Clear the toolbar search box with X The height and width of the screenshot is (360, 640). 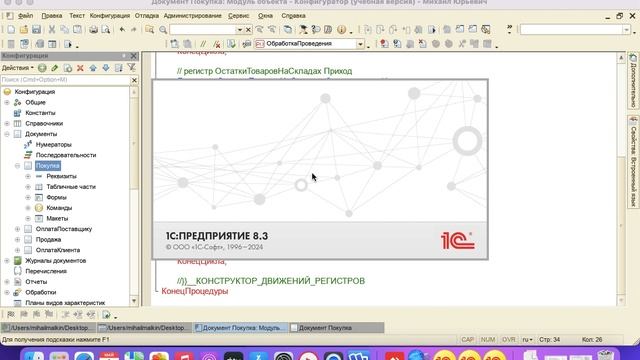pos(248,30)
